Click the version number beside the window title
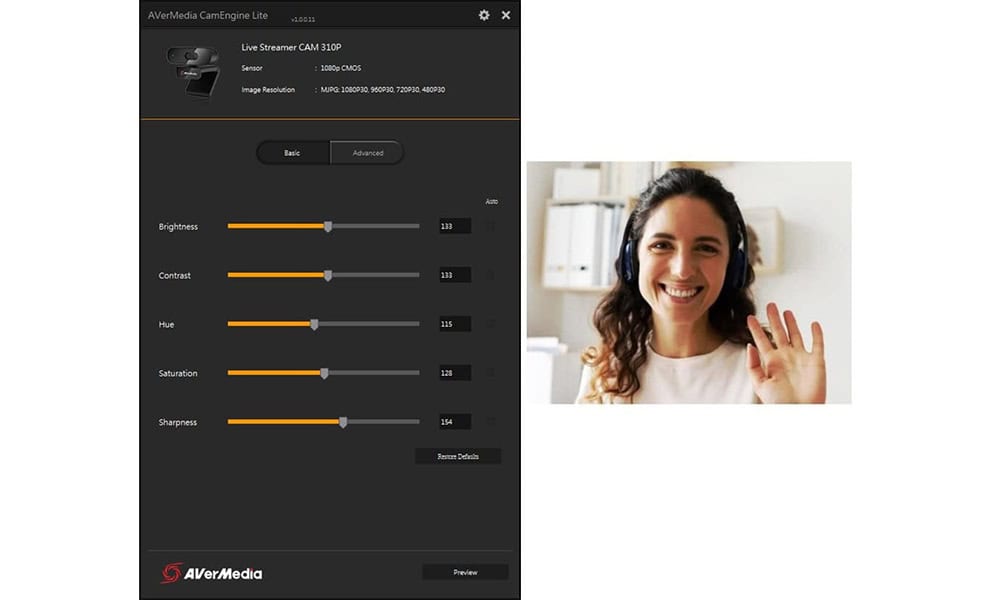Viewport: 1000px width, 600px height. 303,20
